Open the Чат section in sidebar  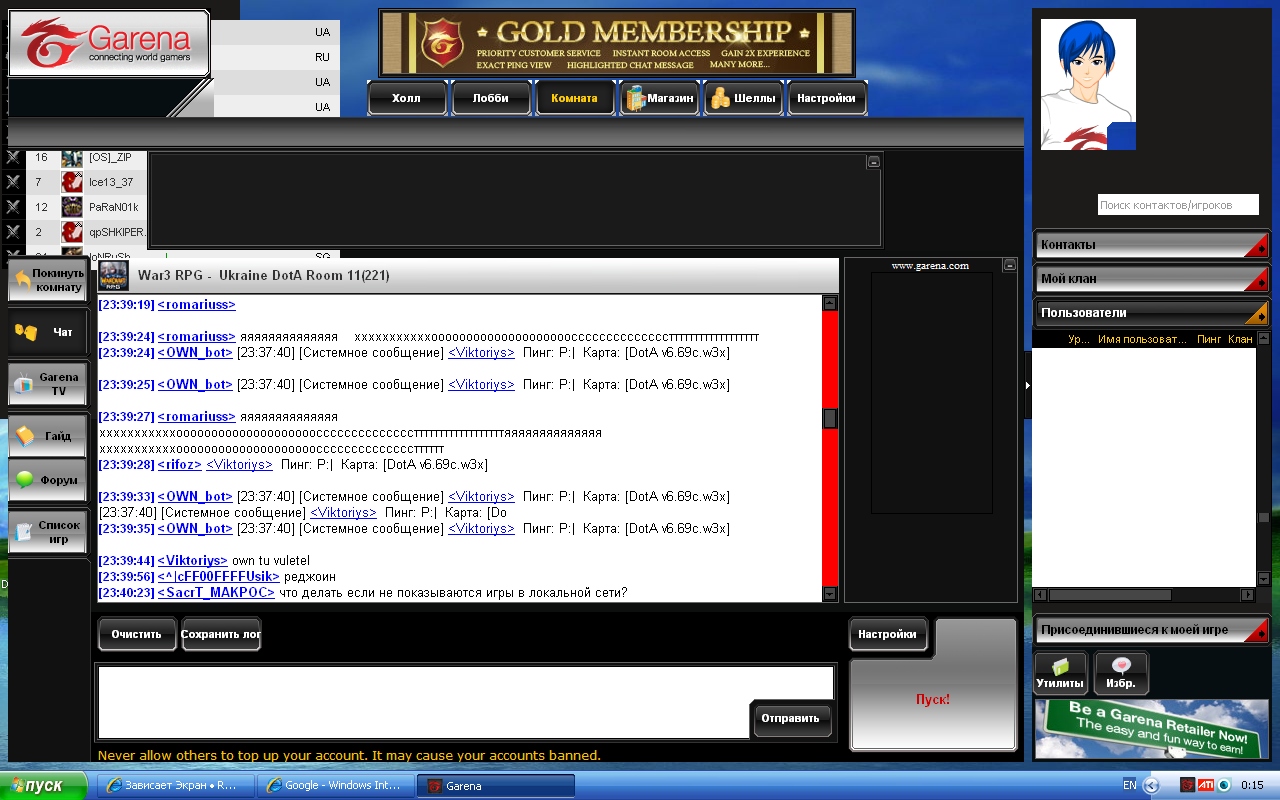pos(48,332)
